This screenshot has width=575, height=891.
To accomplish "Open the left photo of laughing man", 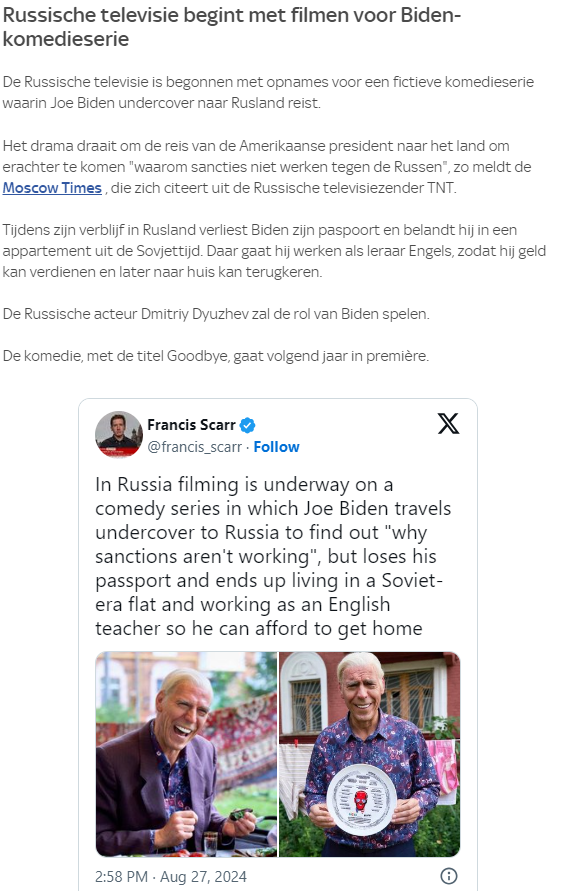I will click(186, 754).
